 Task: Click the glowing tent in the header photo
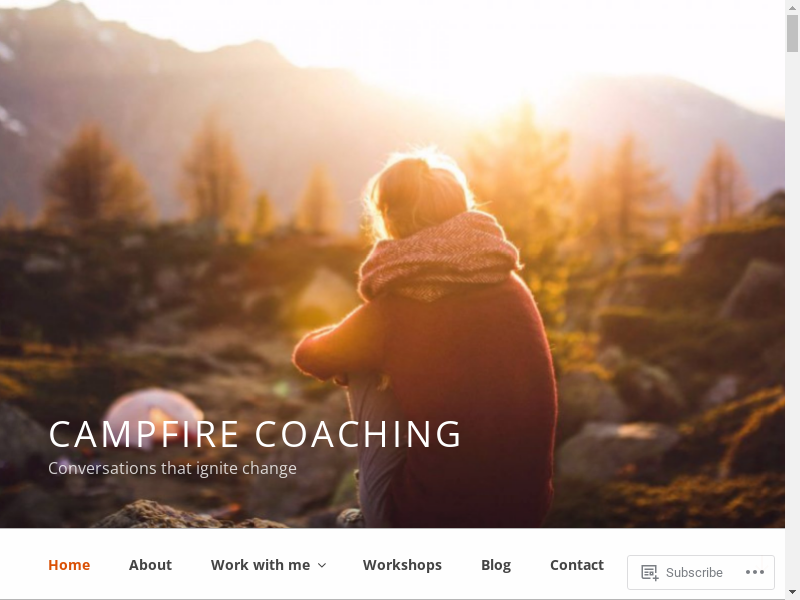click(153, 413)
